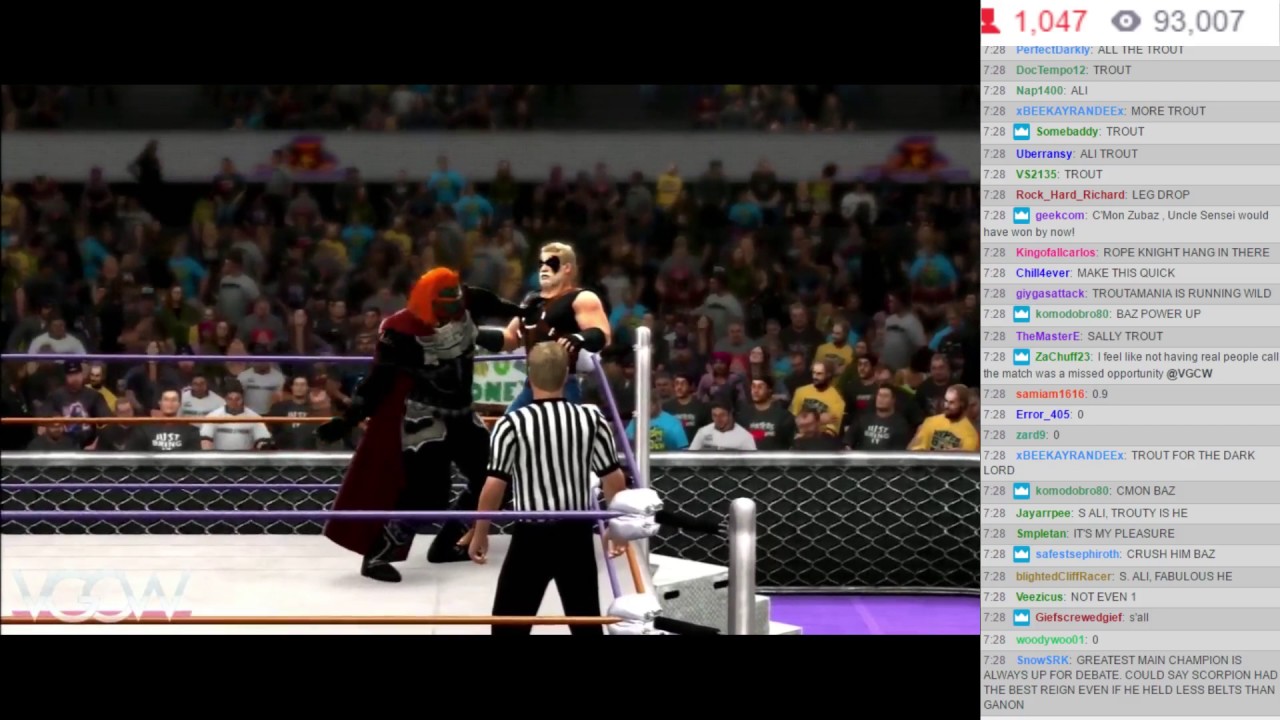Click the 'TROUTAMANIA IS RUNNING WILD' message
Screen dimensions: 1280x720
pos(1181,294)
